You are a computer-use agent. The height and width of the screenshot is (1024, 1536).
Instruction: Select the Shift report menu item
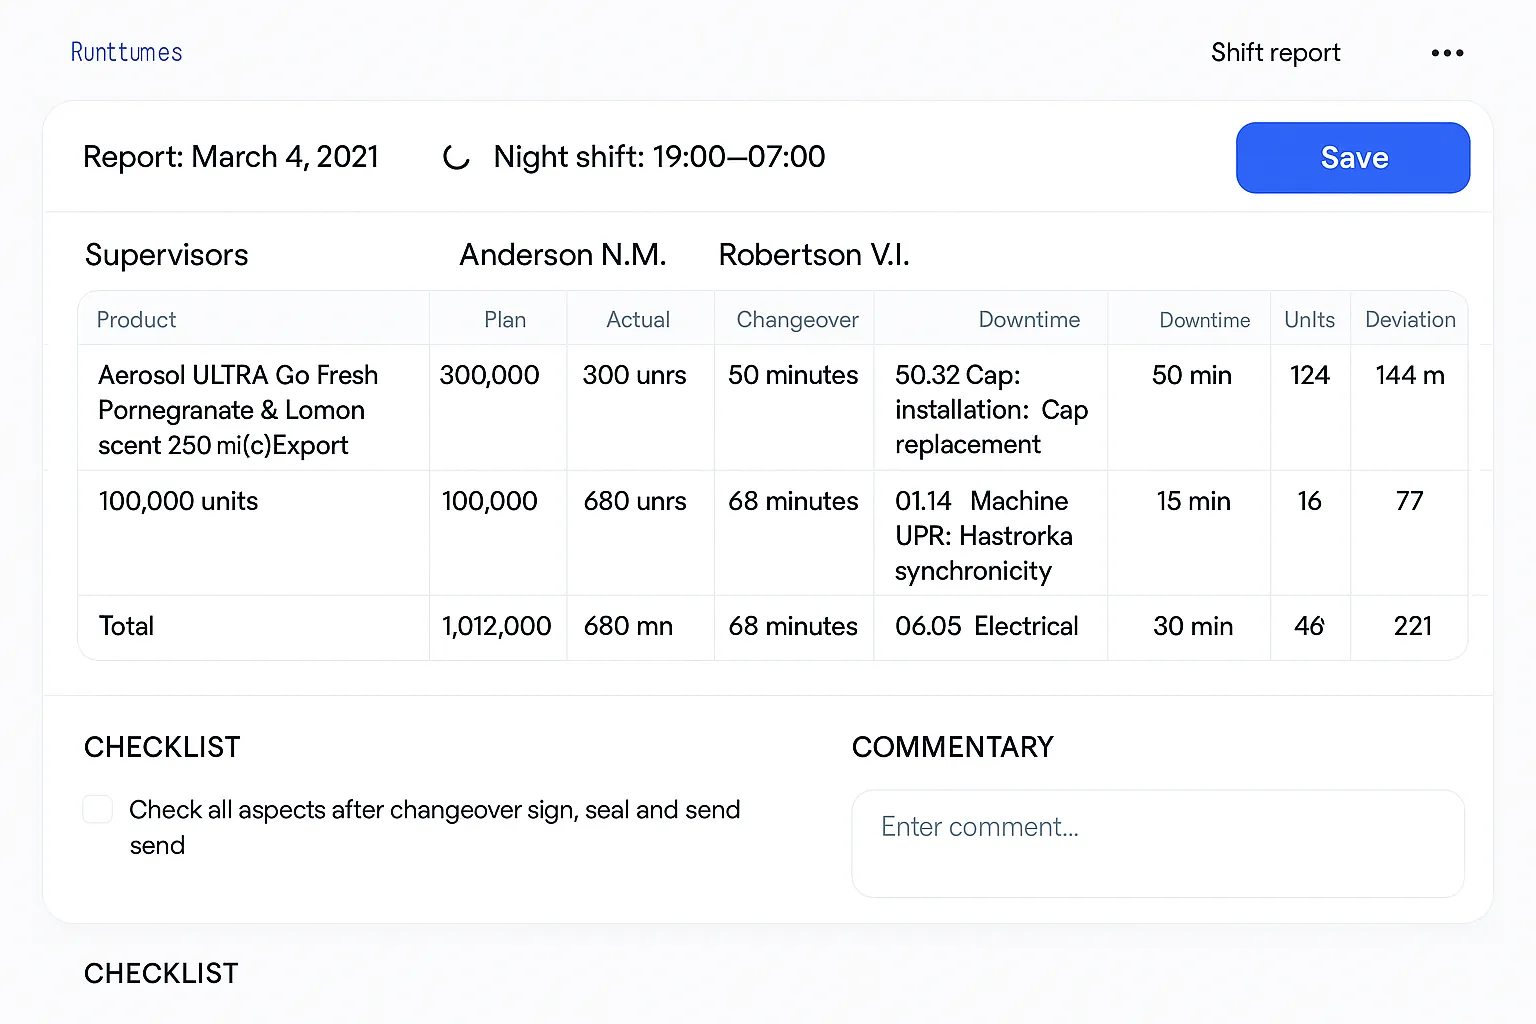pyautogui.click(x=1275, y=53)
